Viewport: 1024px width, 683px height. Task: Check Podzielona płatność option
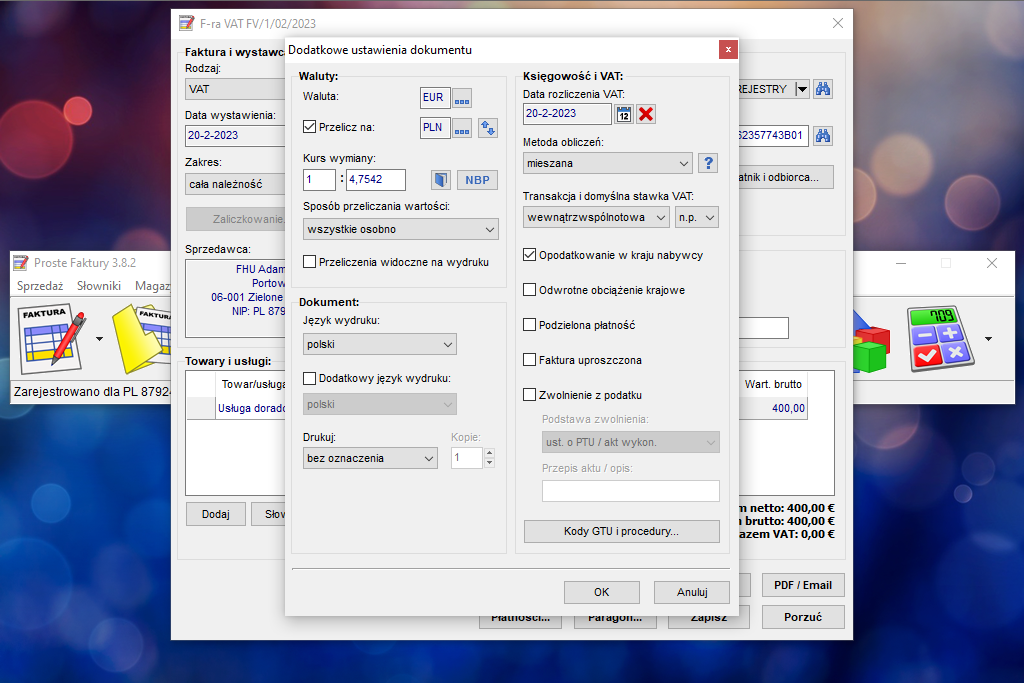point(530,325)
